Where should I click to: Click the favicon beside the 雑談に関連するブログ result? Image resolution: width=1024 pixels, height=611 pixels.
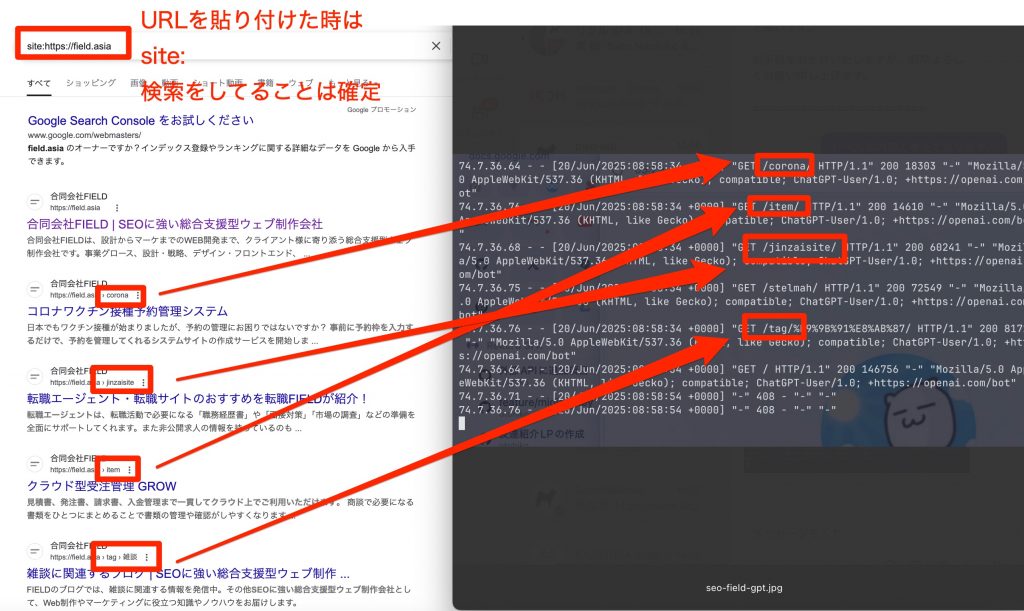35,551
